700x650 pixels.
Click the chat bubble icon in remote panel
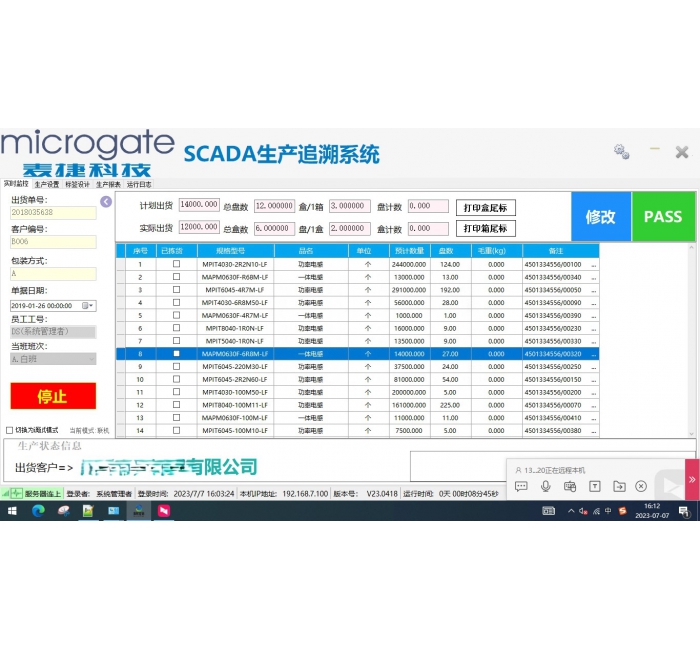(521, 486)
